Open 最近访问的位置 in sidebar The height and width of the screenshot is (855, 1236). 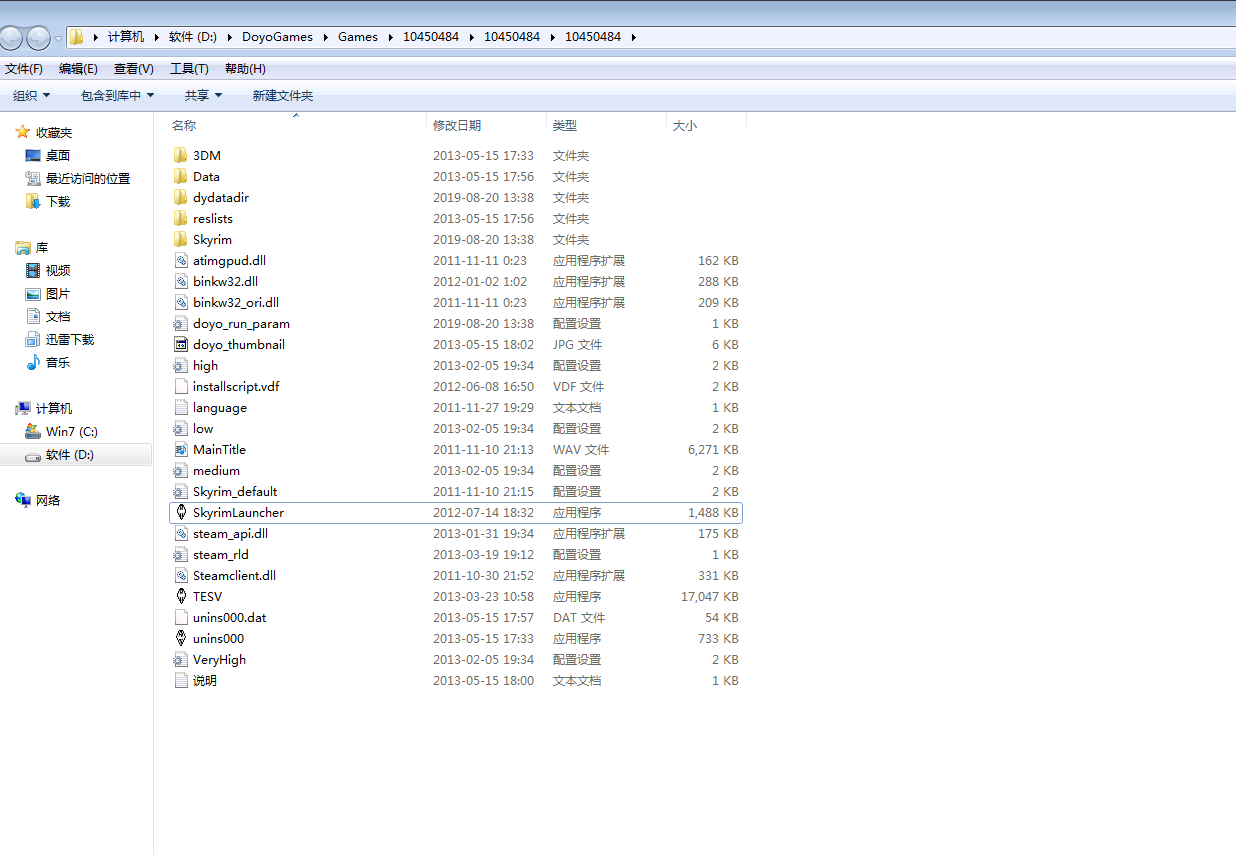88,178
